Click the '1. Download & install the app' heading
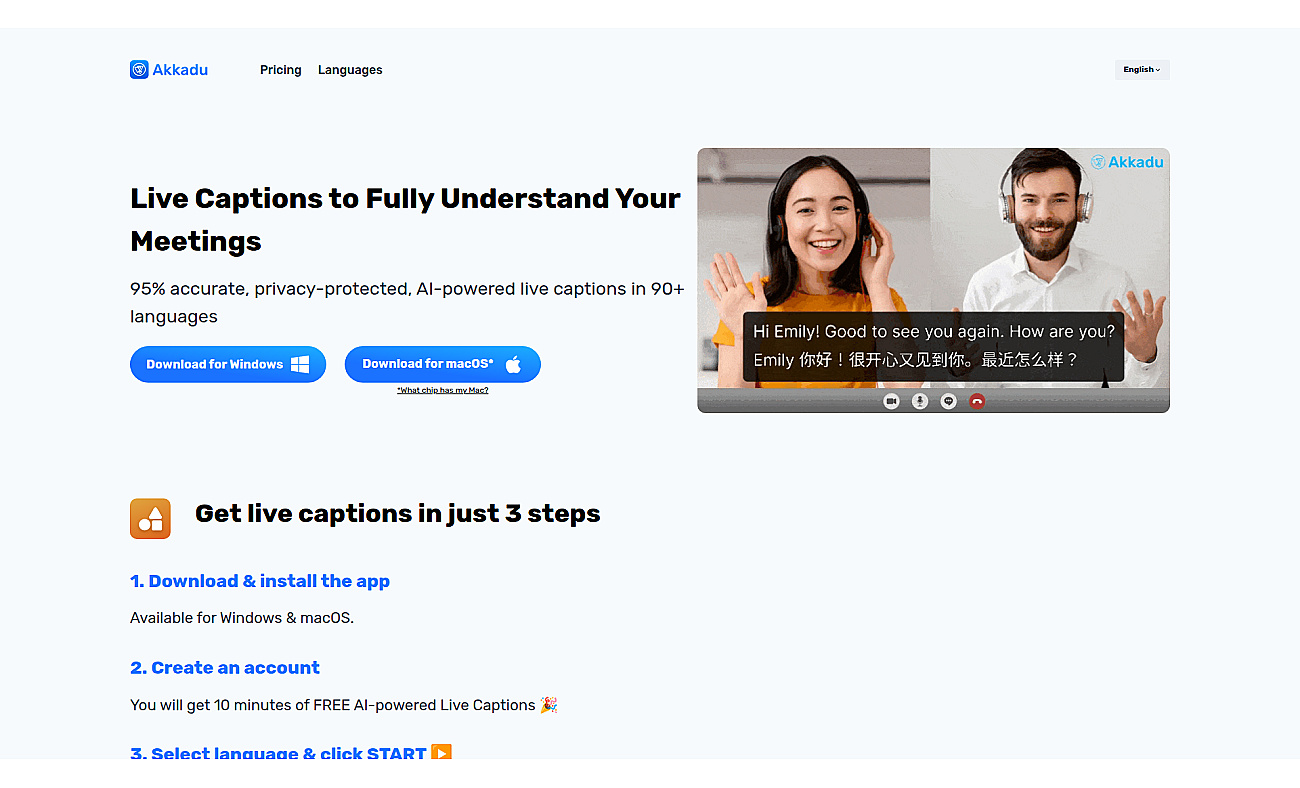The height and width of the screenshot is (788, 1300). [260, 581]
